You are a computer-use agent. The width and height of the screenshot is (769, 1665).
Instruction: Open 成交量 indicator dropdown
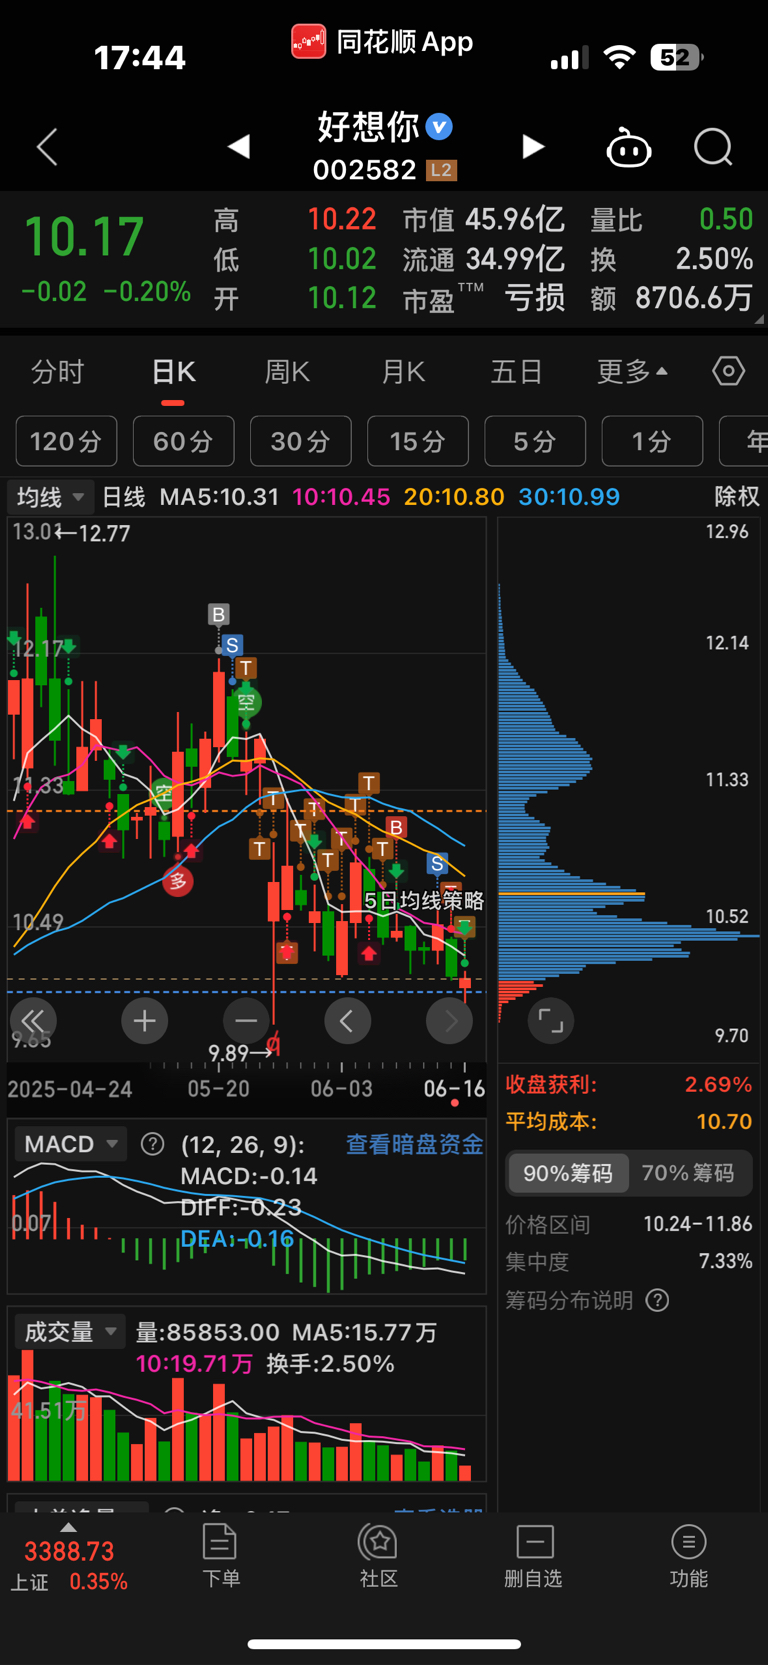pyautogui.click(x=71, y=1332)
